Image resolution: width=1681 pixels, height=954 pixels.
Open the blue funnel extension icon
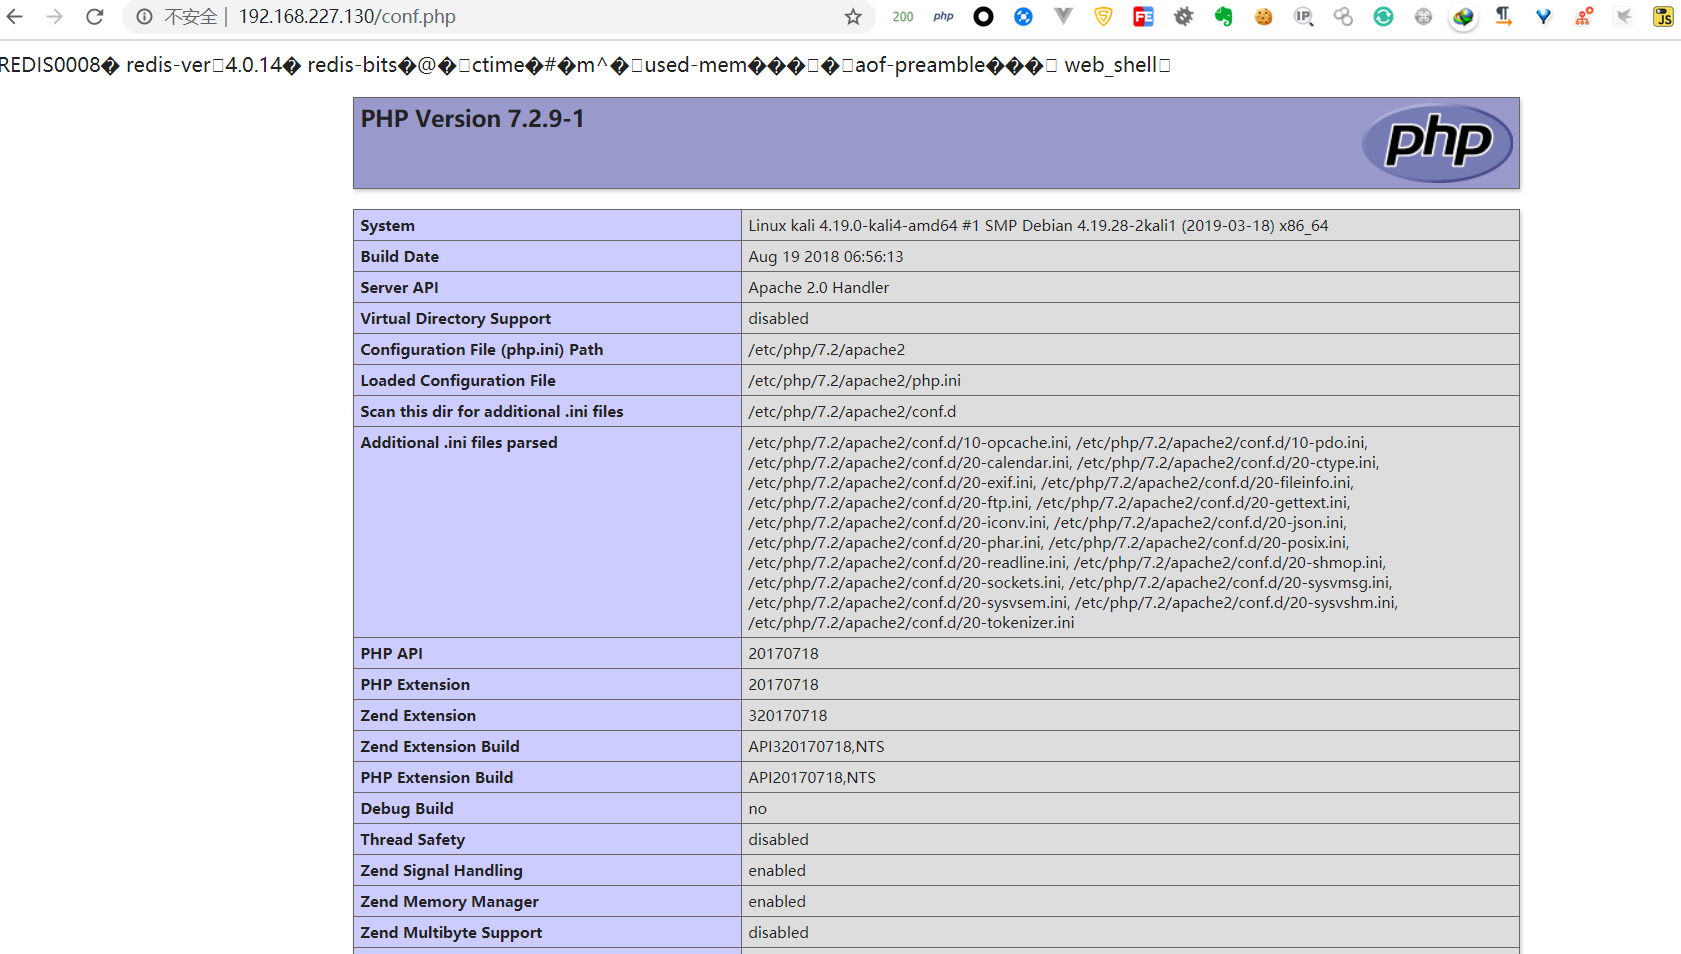(x=1543, y=17)
